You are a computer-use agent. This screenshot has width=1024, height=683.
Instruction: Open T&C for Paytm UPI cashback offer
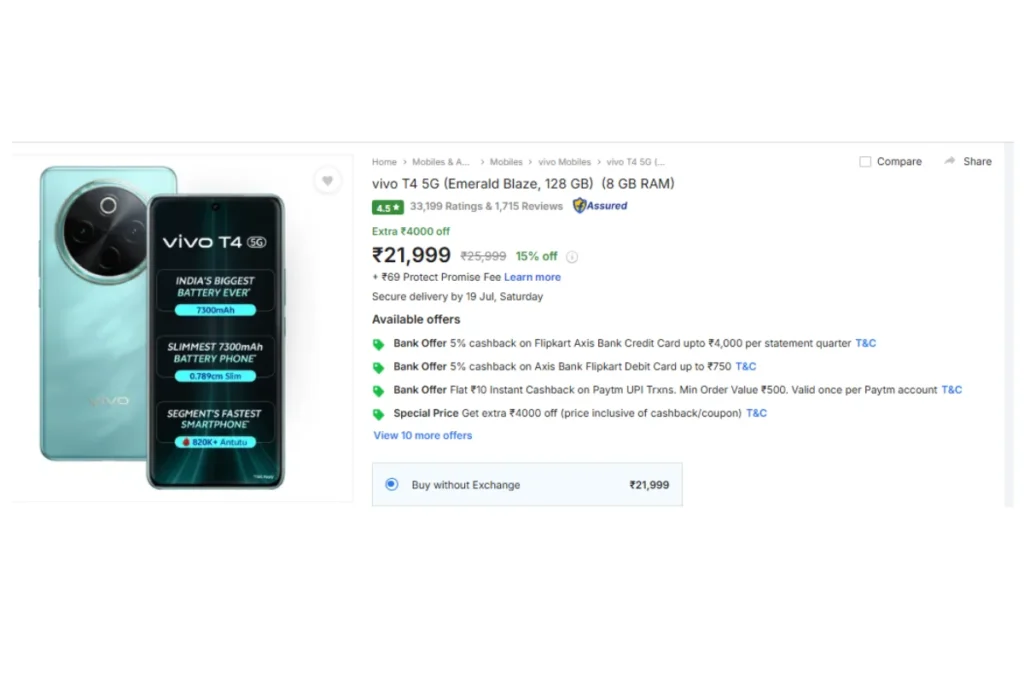952,390
